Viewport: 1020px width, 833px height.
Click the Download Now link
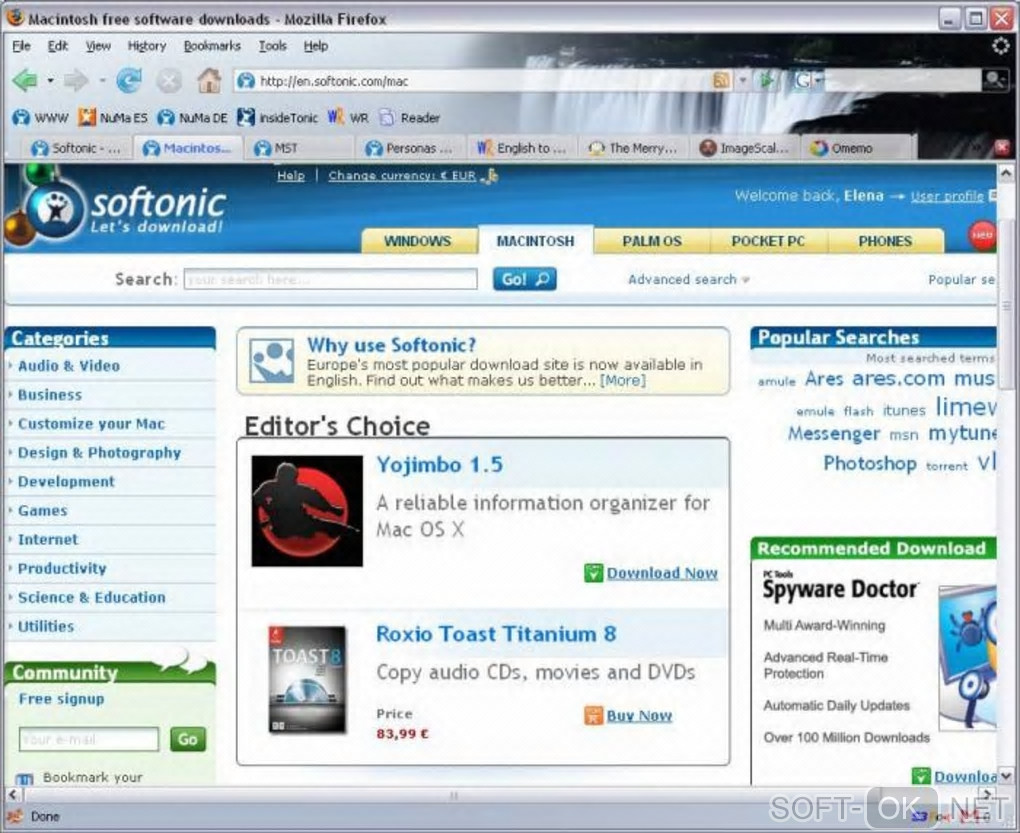(662, 573)
